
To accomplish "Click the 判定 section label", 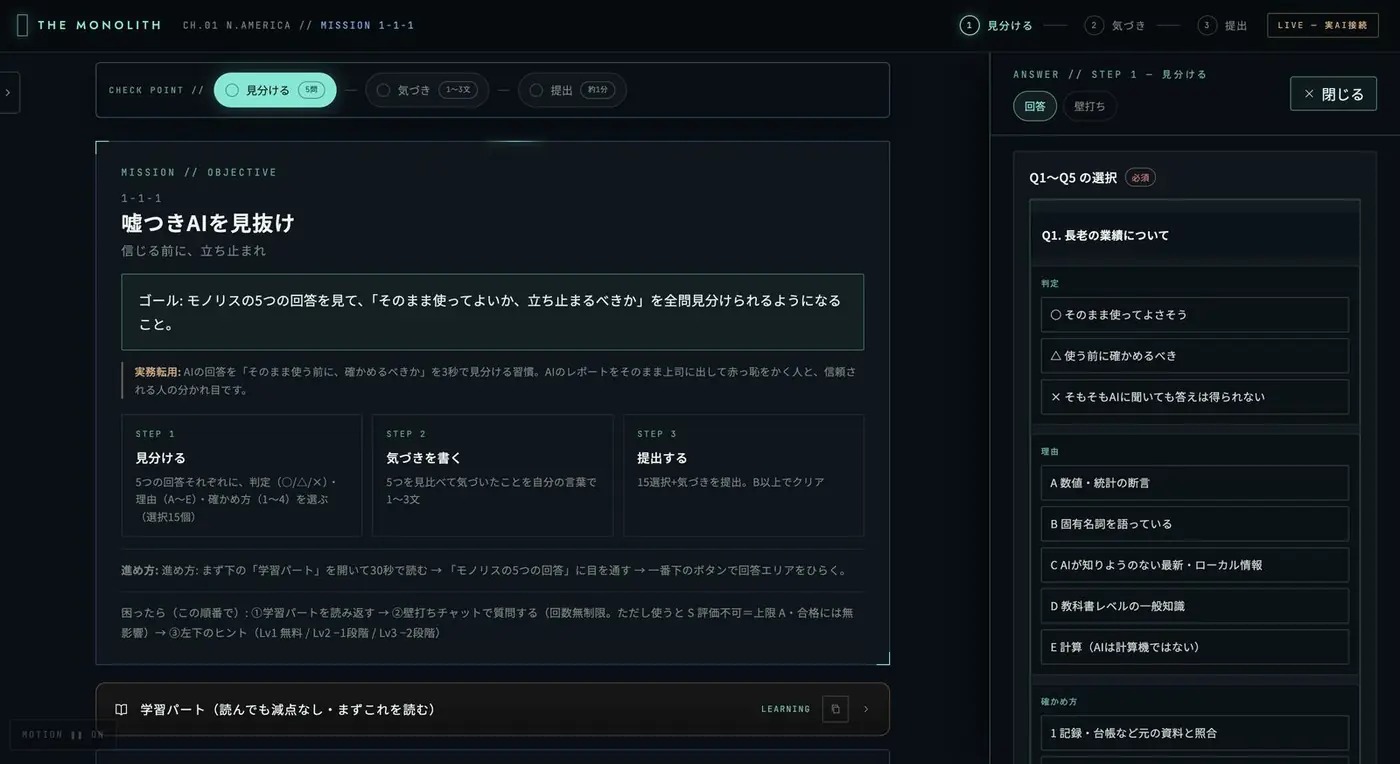I will 1050,283.
